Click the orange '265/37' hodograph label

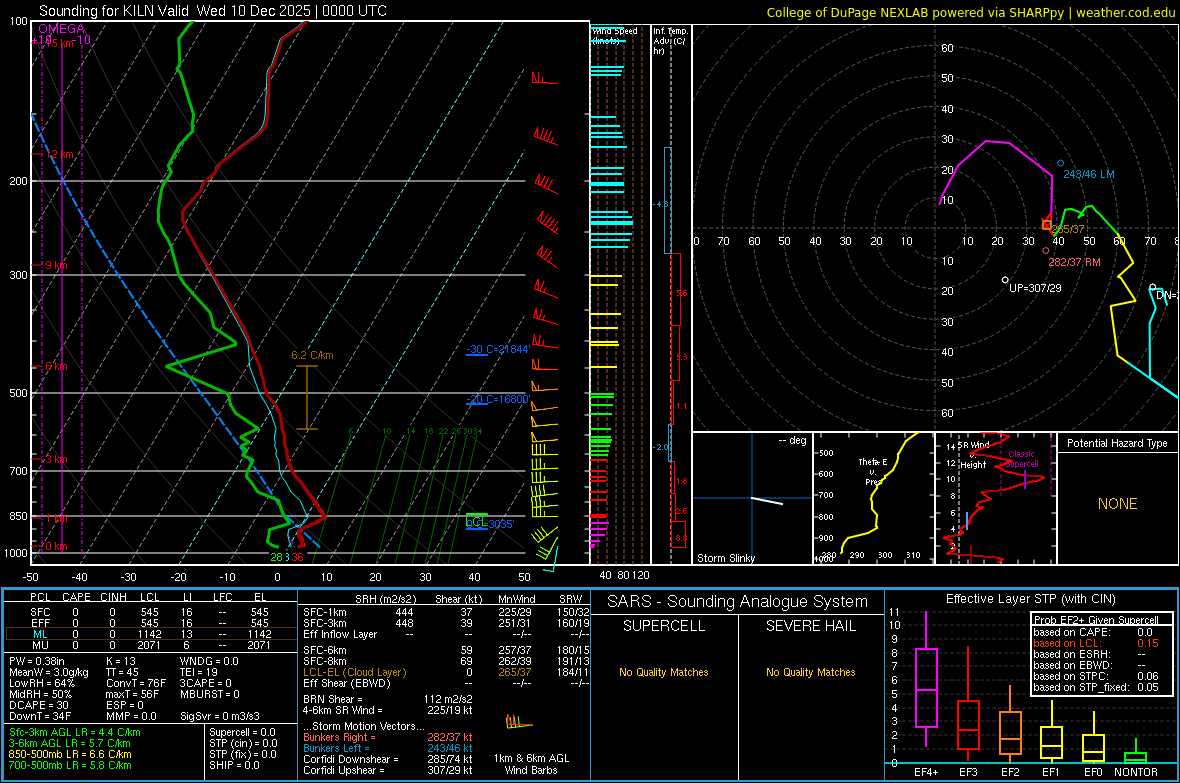1069,229
